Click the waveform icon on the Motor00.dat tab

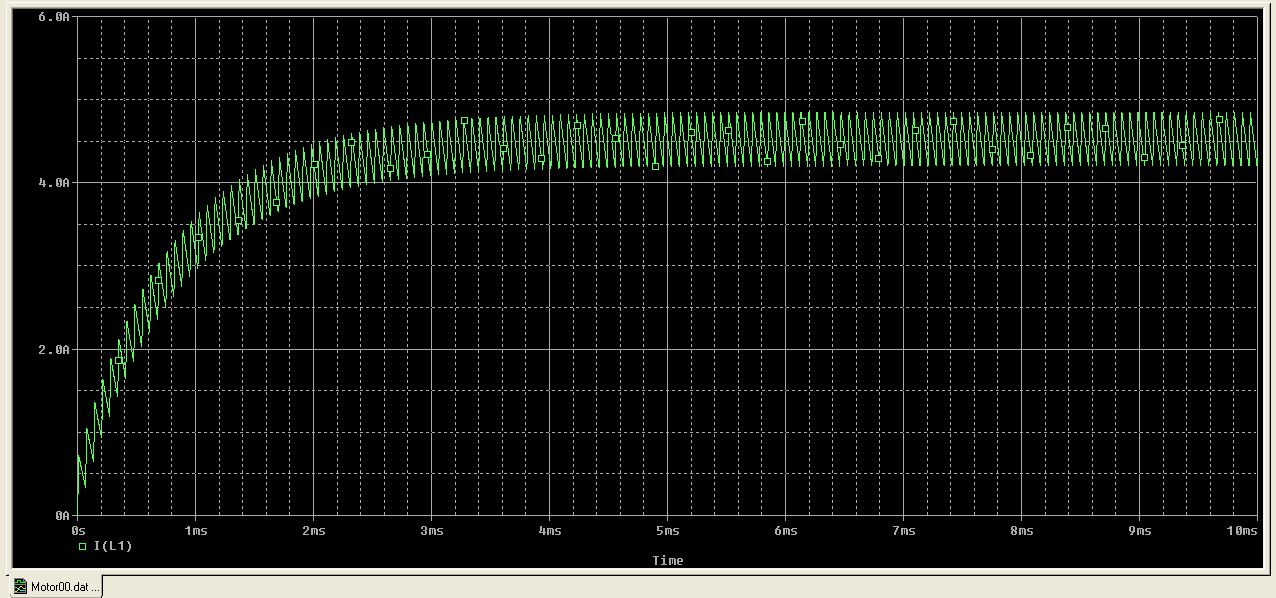pyautogui.click(x=20, y=587)
